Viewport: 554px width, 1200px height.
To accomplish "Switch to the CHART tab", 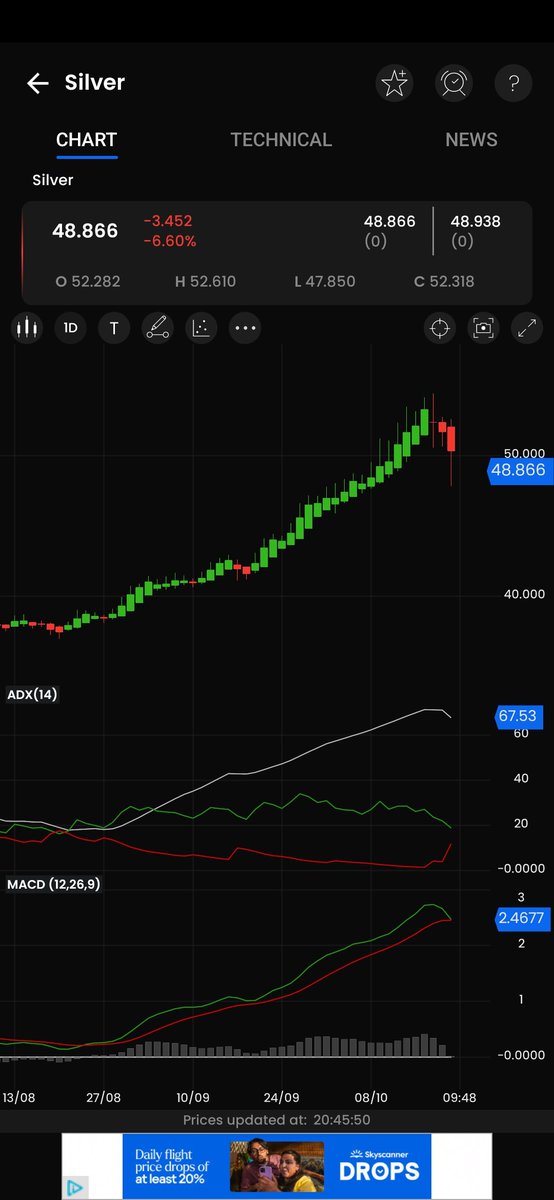I will pos(86,140).
